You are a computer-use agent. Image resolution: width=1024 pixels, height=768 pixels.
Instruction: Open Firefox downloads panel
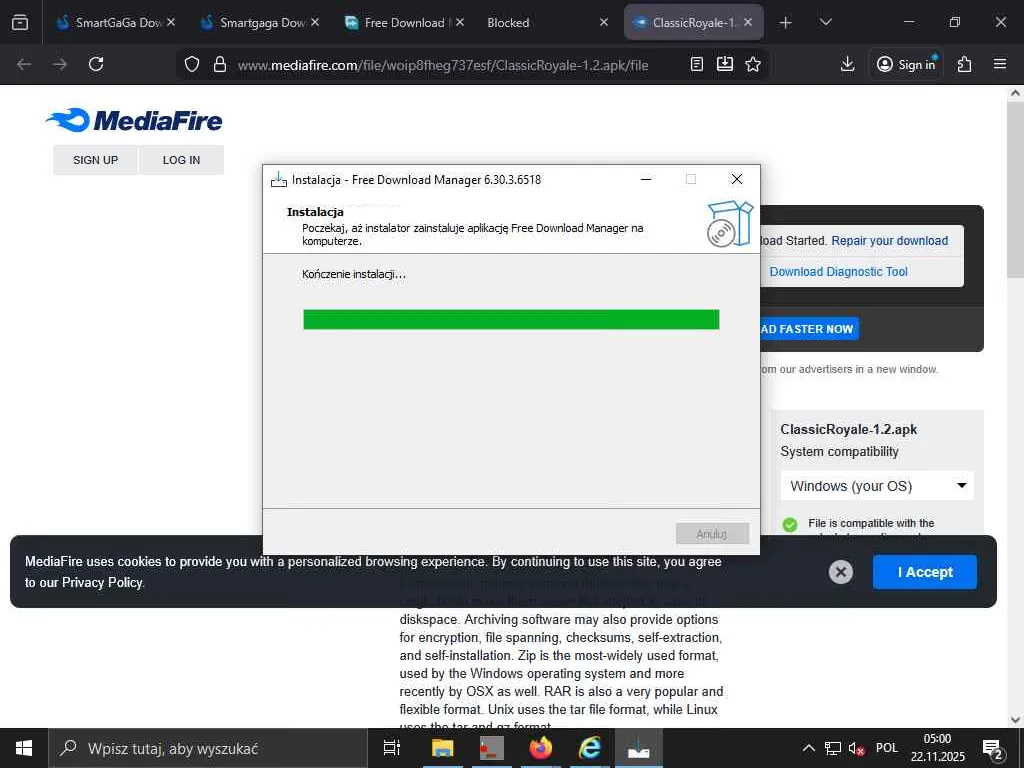[x=847, y=64]
